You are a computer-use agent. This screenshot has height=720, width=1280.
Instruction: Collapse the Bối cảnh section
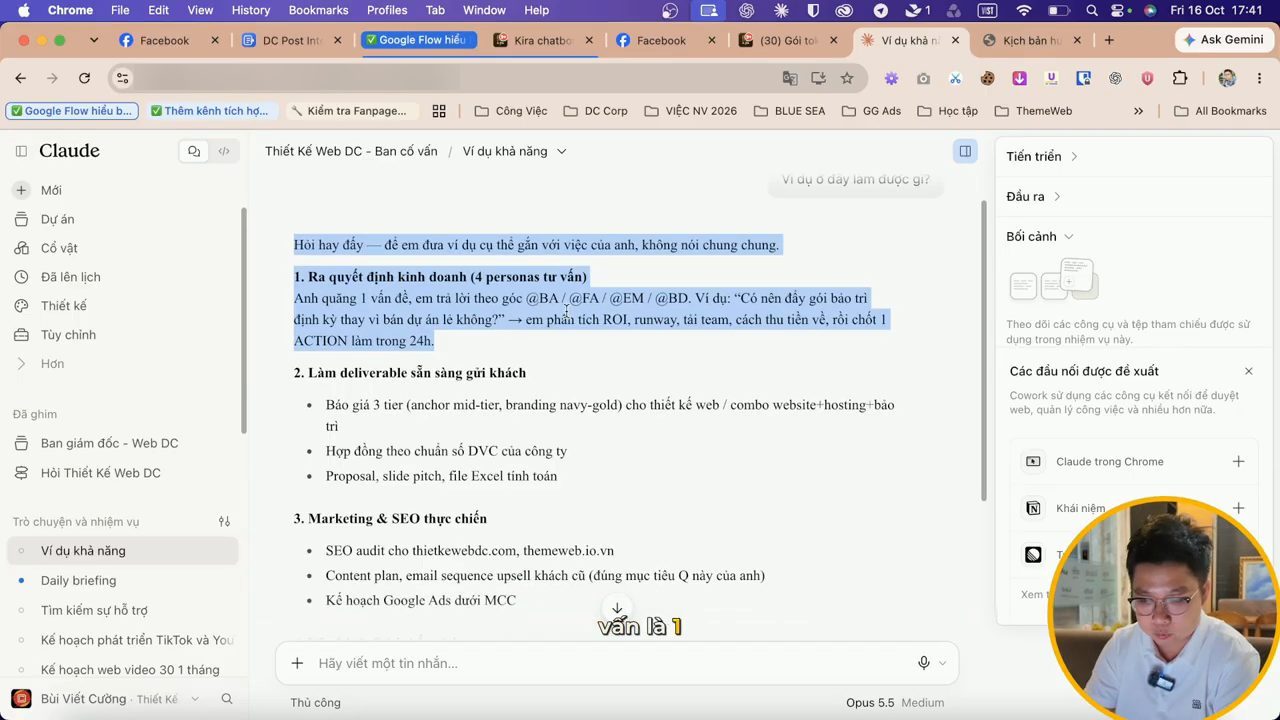click(x=1039, y=236)
